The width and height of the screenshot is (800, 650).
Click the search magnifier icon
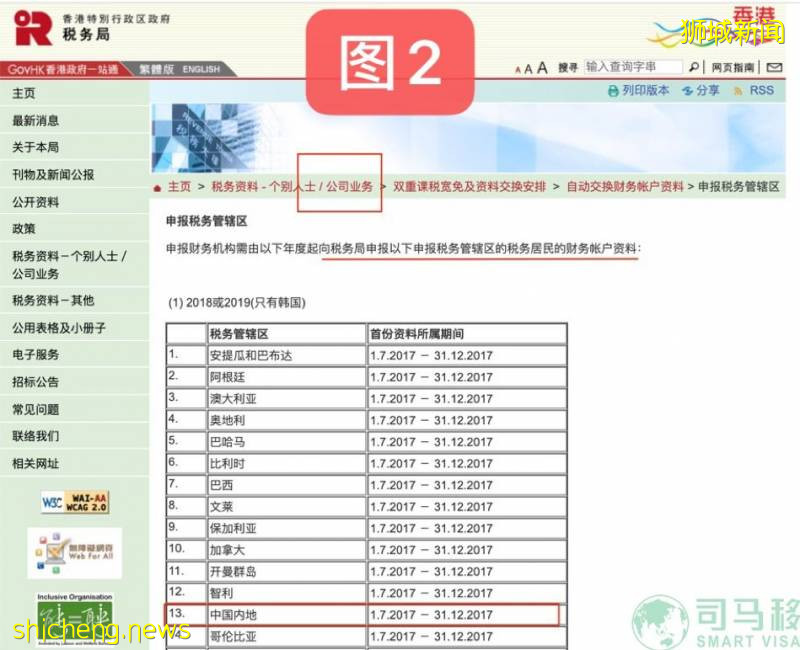pos(693,67)
